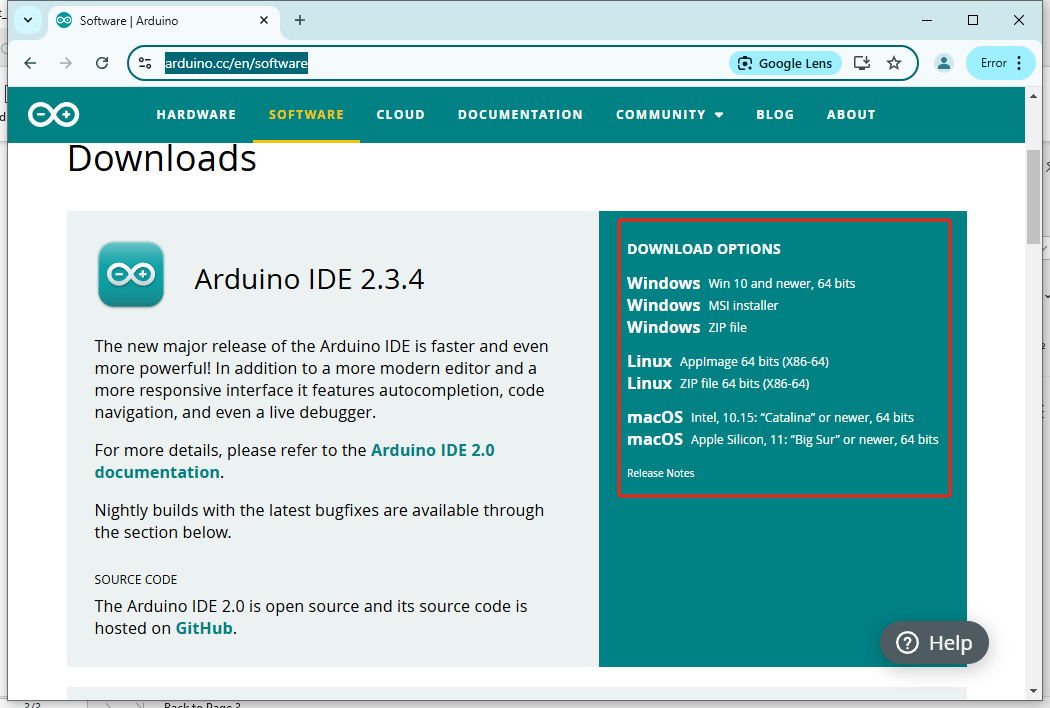This screenshot has height=708, width=1050.
Task: Go forward in browser history
Action: pos(66,63)
